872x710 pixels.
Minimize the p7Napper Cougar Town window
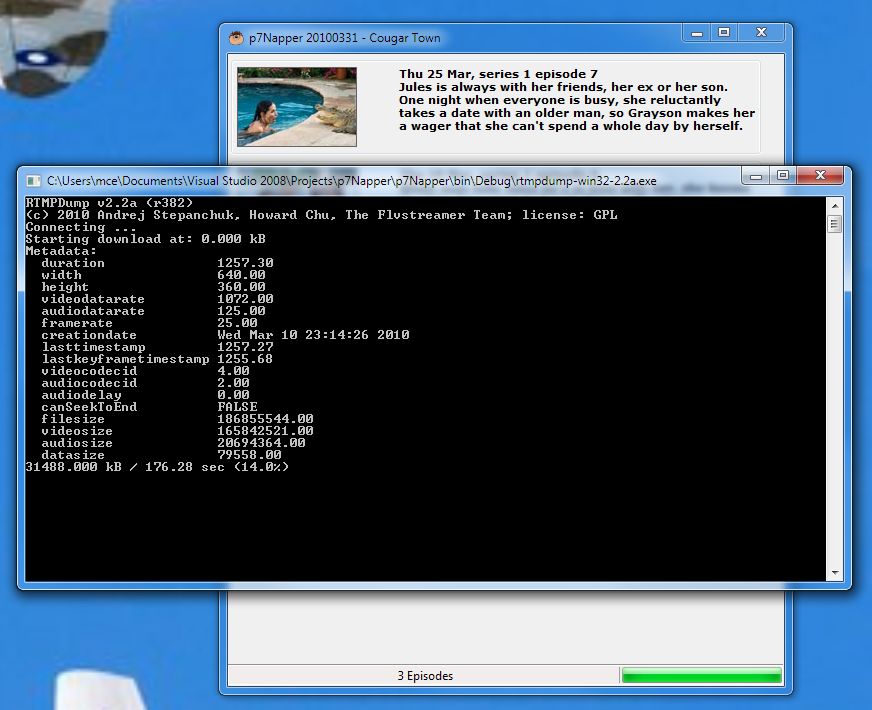coord(696,33)
